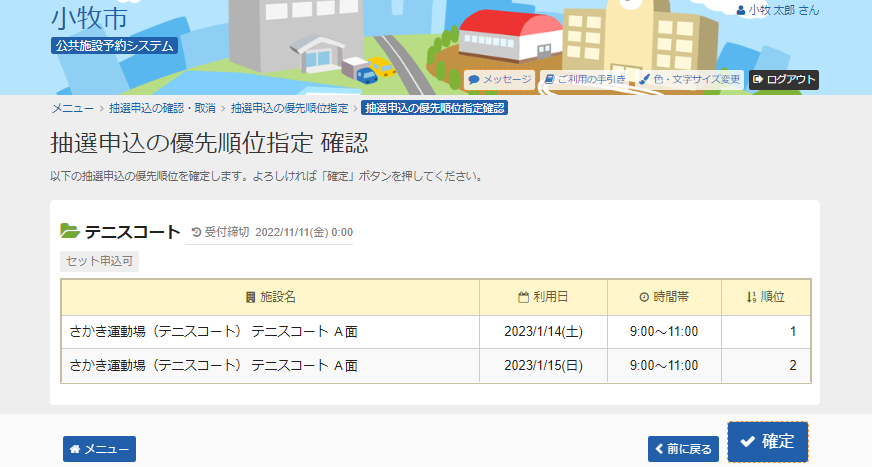This screenshot has width=872, height=467.
Task: Click the 確定 confirm button
Action: (767, 441)
